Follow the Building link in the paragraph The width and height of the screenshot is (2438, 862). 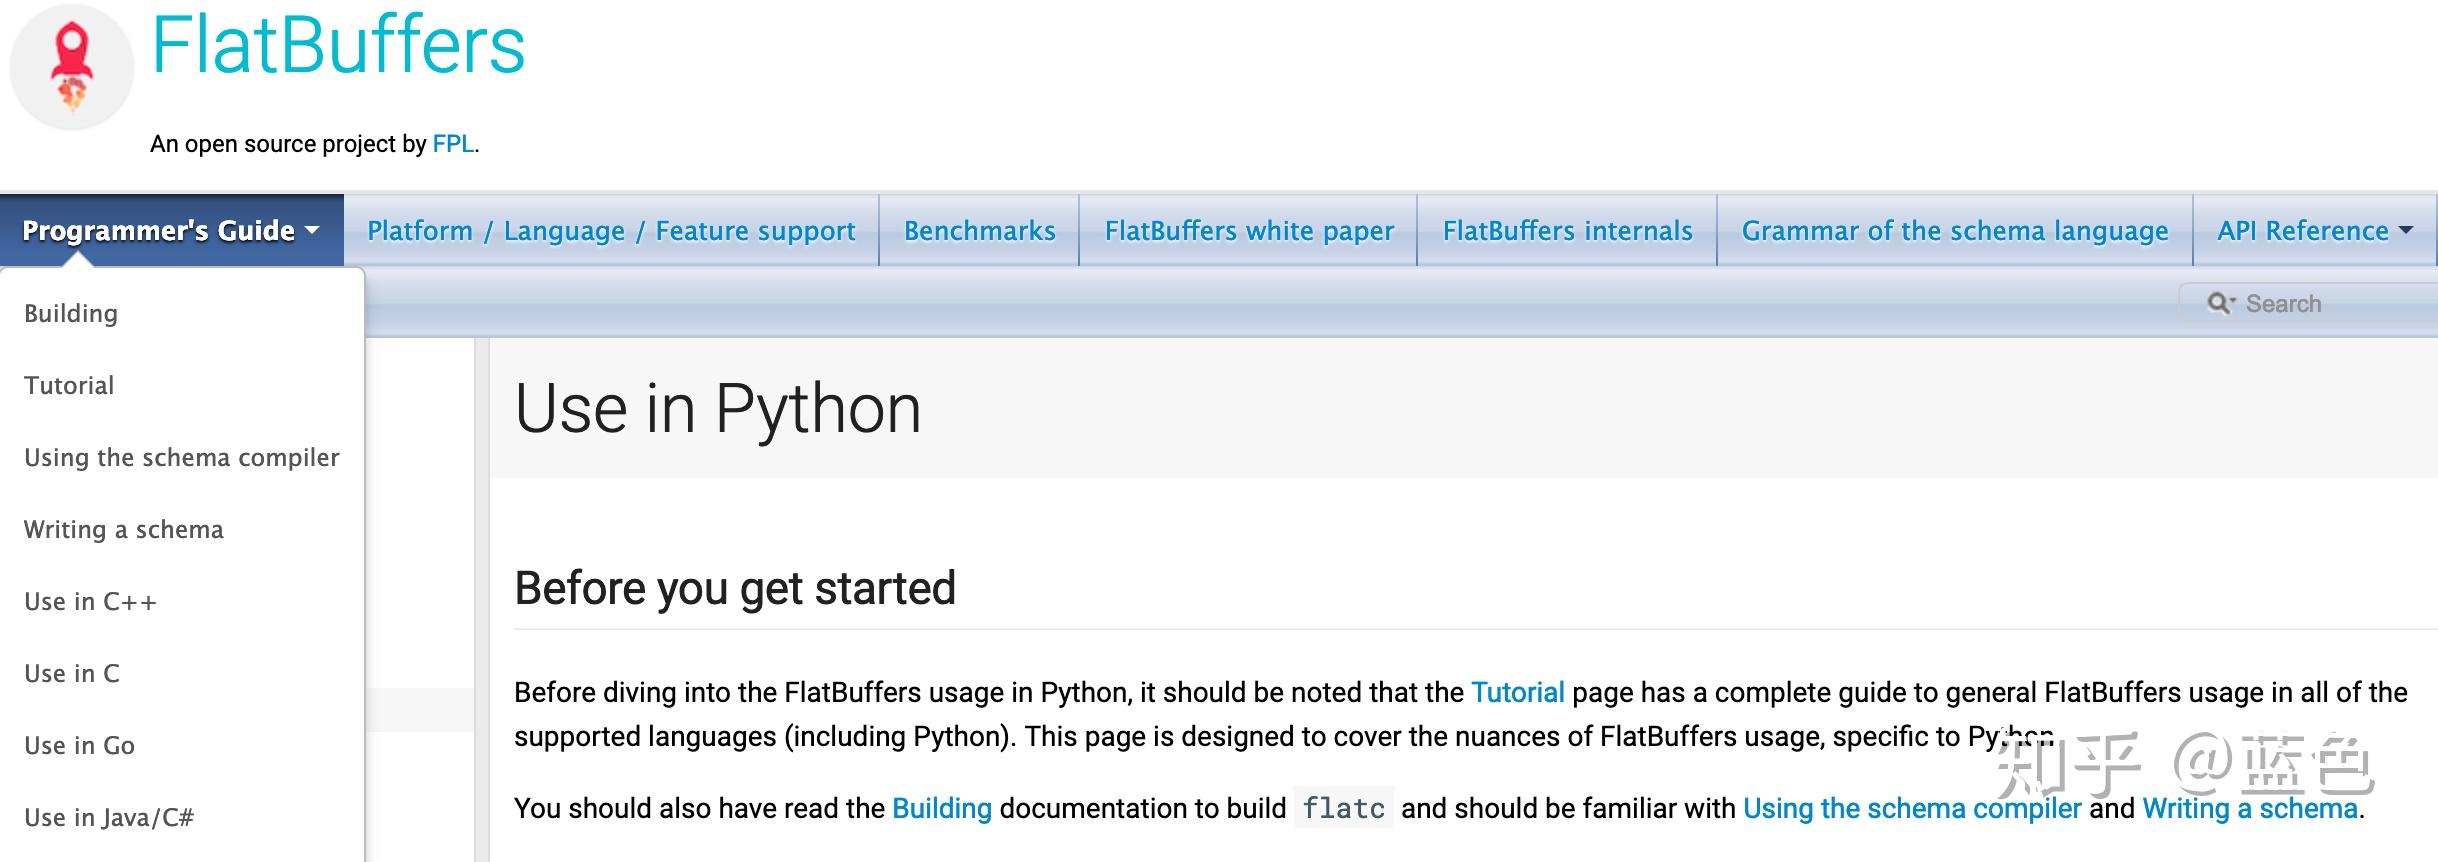941,808
